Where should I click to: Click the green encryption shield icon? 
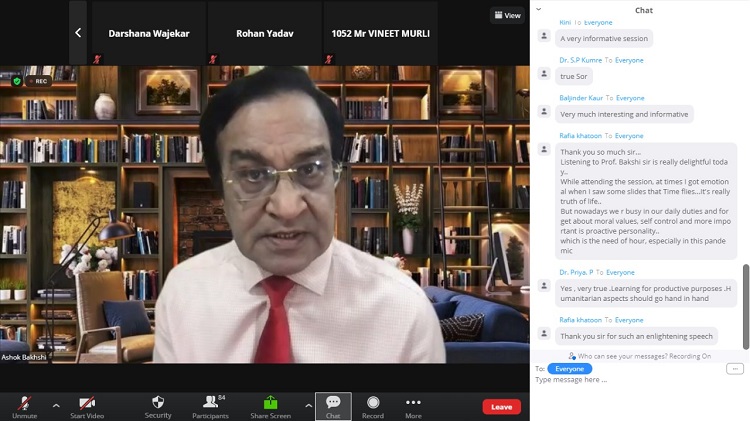(17, 81)
